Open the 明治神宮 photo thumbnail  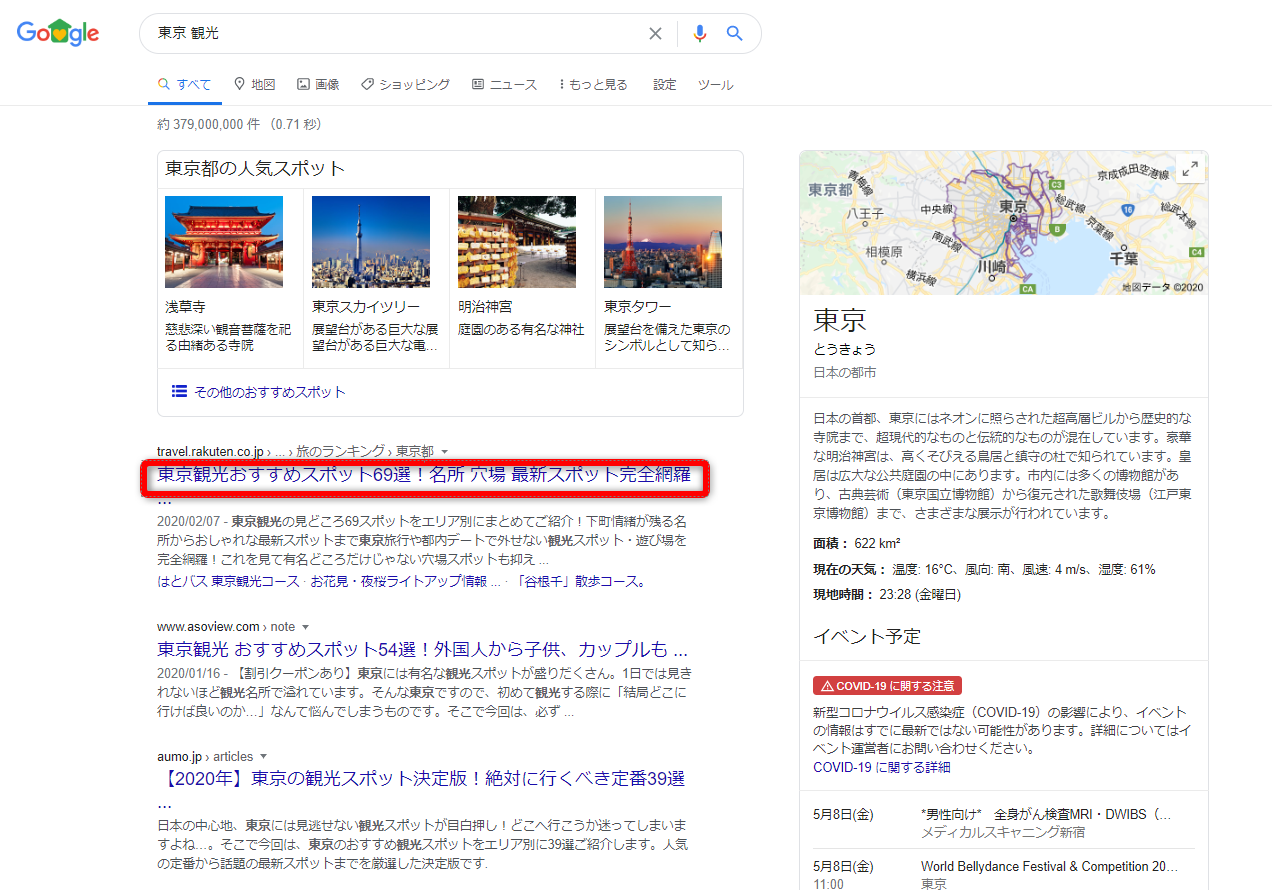(x=517, y=242)
